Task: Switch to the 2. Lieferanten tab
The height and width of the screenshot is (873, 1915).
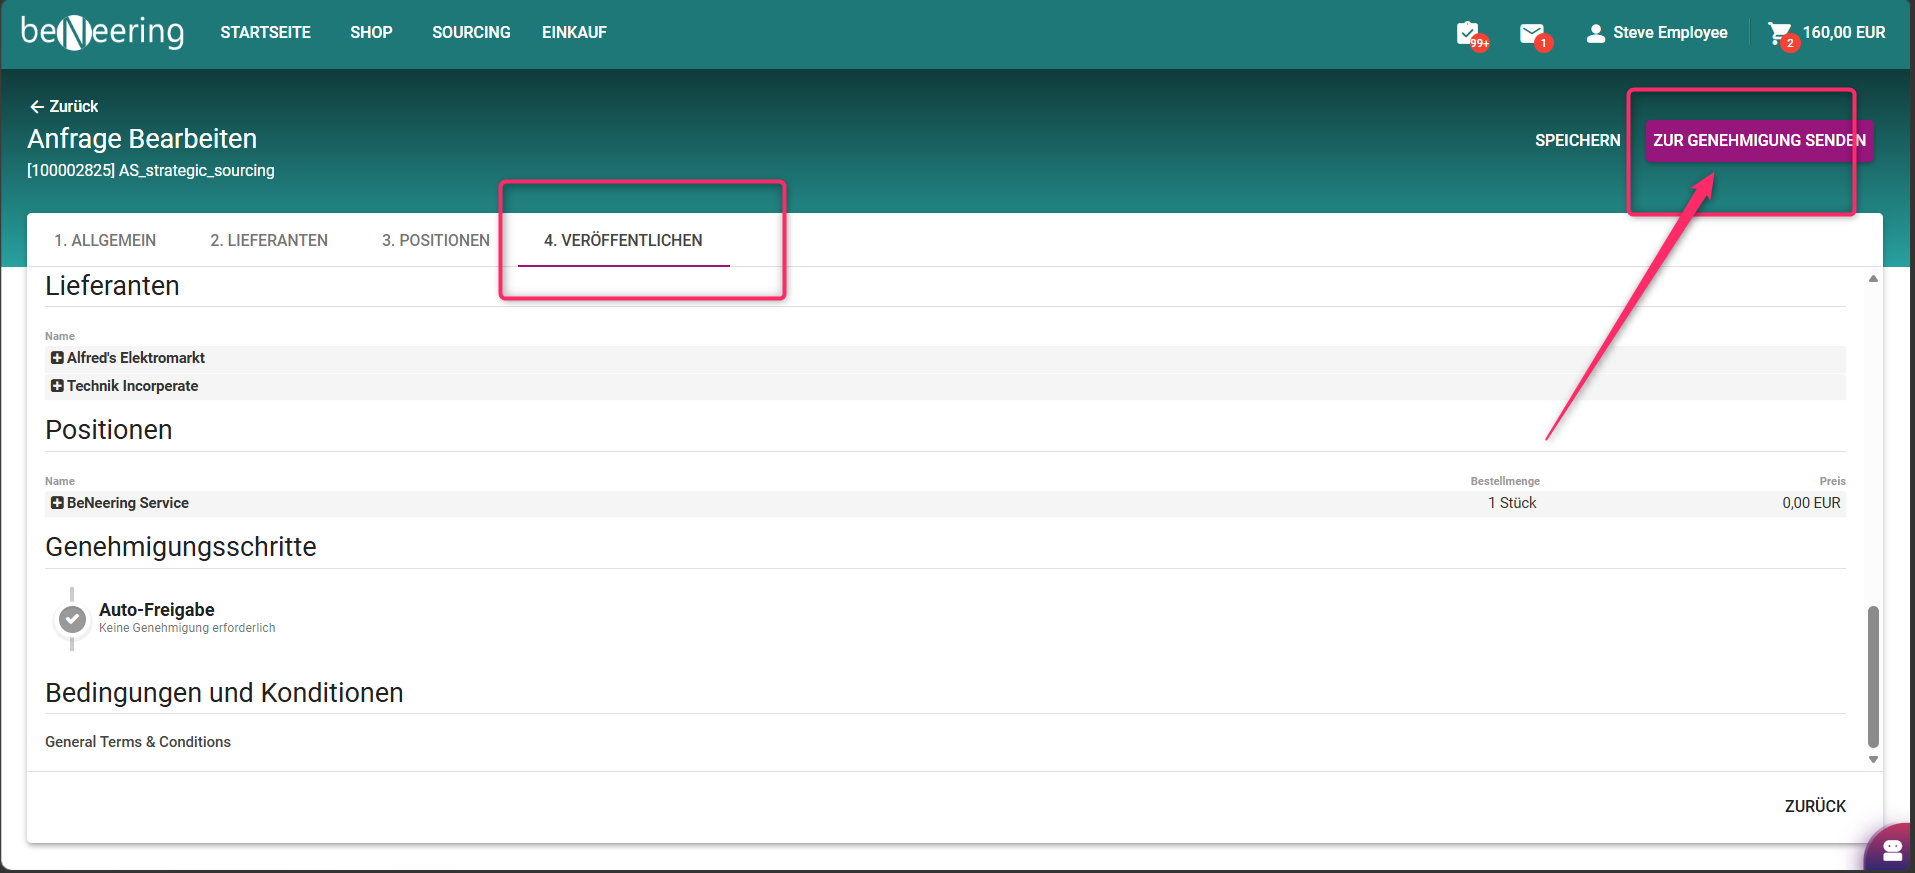Action: [x=269, y=240]
